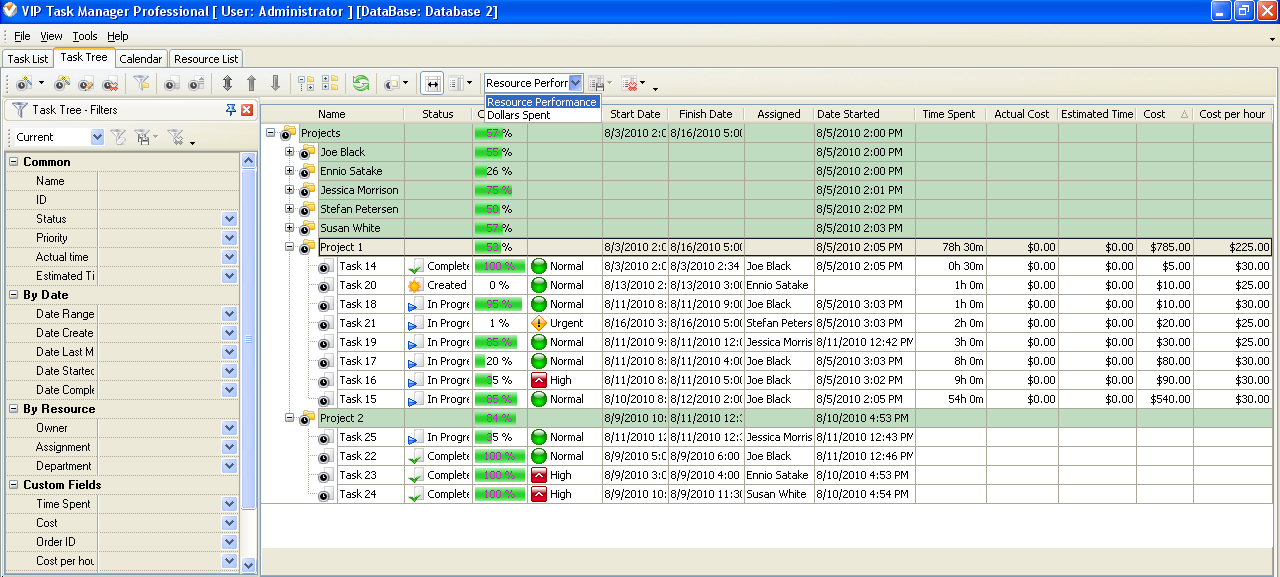
Task: Click the Move Task Down arrow icon
Action: 275,84
